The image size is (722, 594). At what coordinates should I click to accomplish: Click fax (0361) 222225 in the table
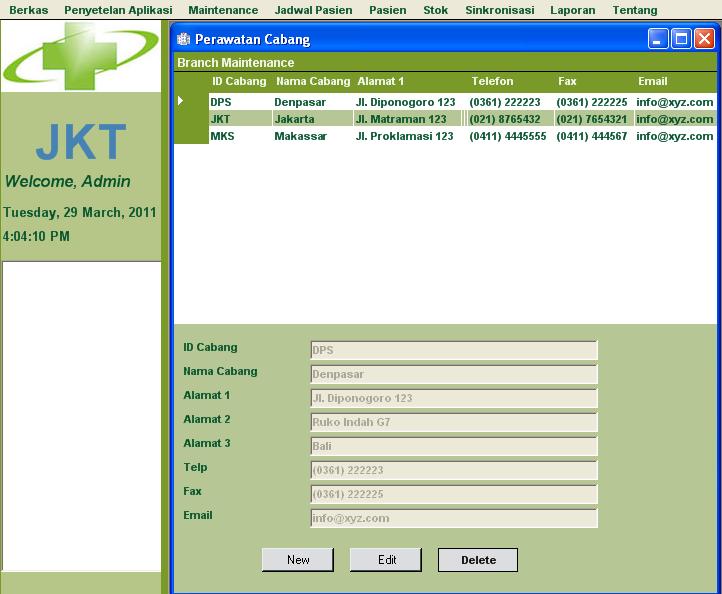(594, 102)
